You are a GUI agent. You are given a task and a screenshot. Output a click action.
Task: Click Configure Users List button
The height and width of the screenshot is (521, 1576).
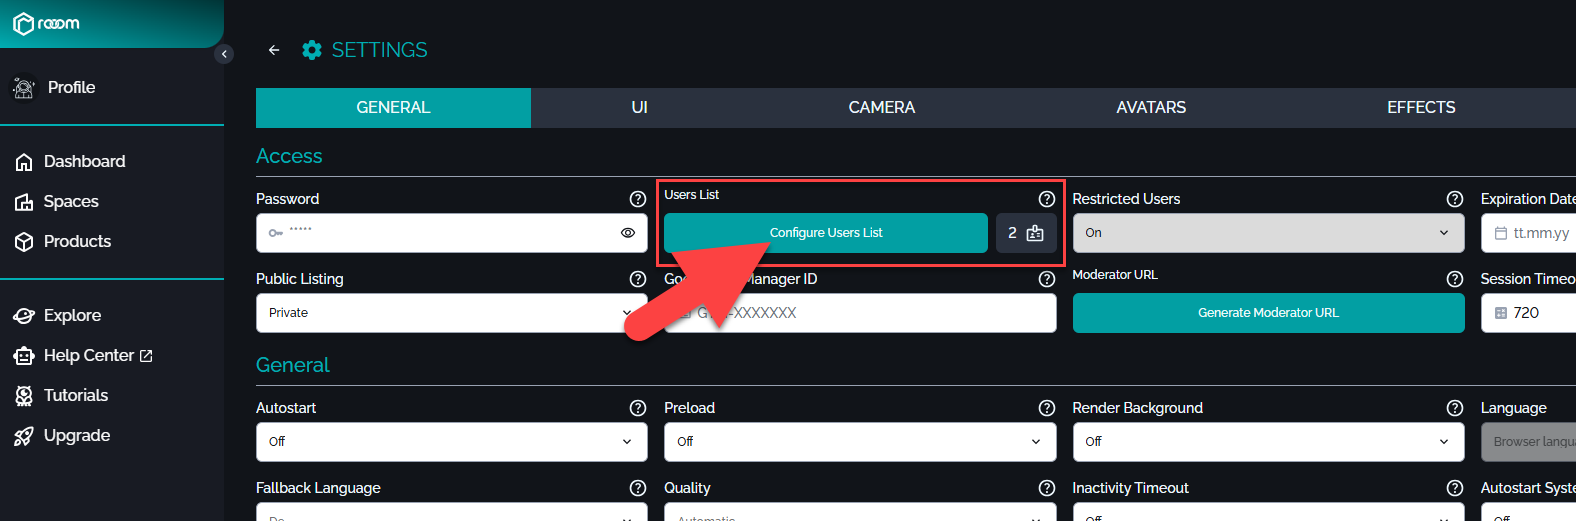[825, 233]
